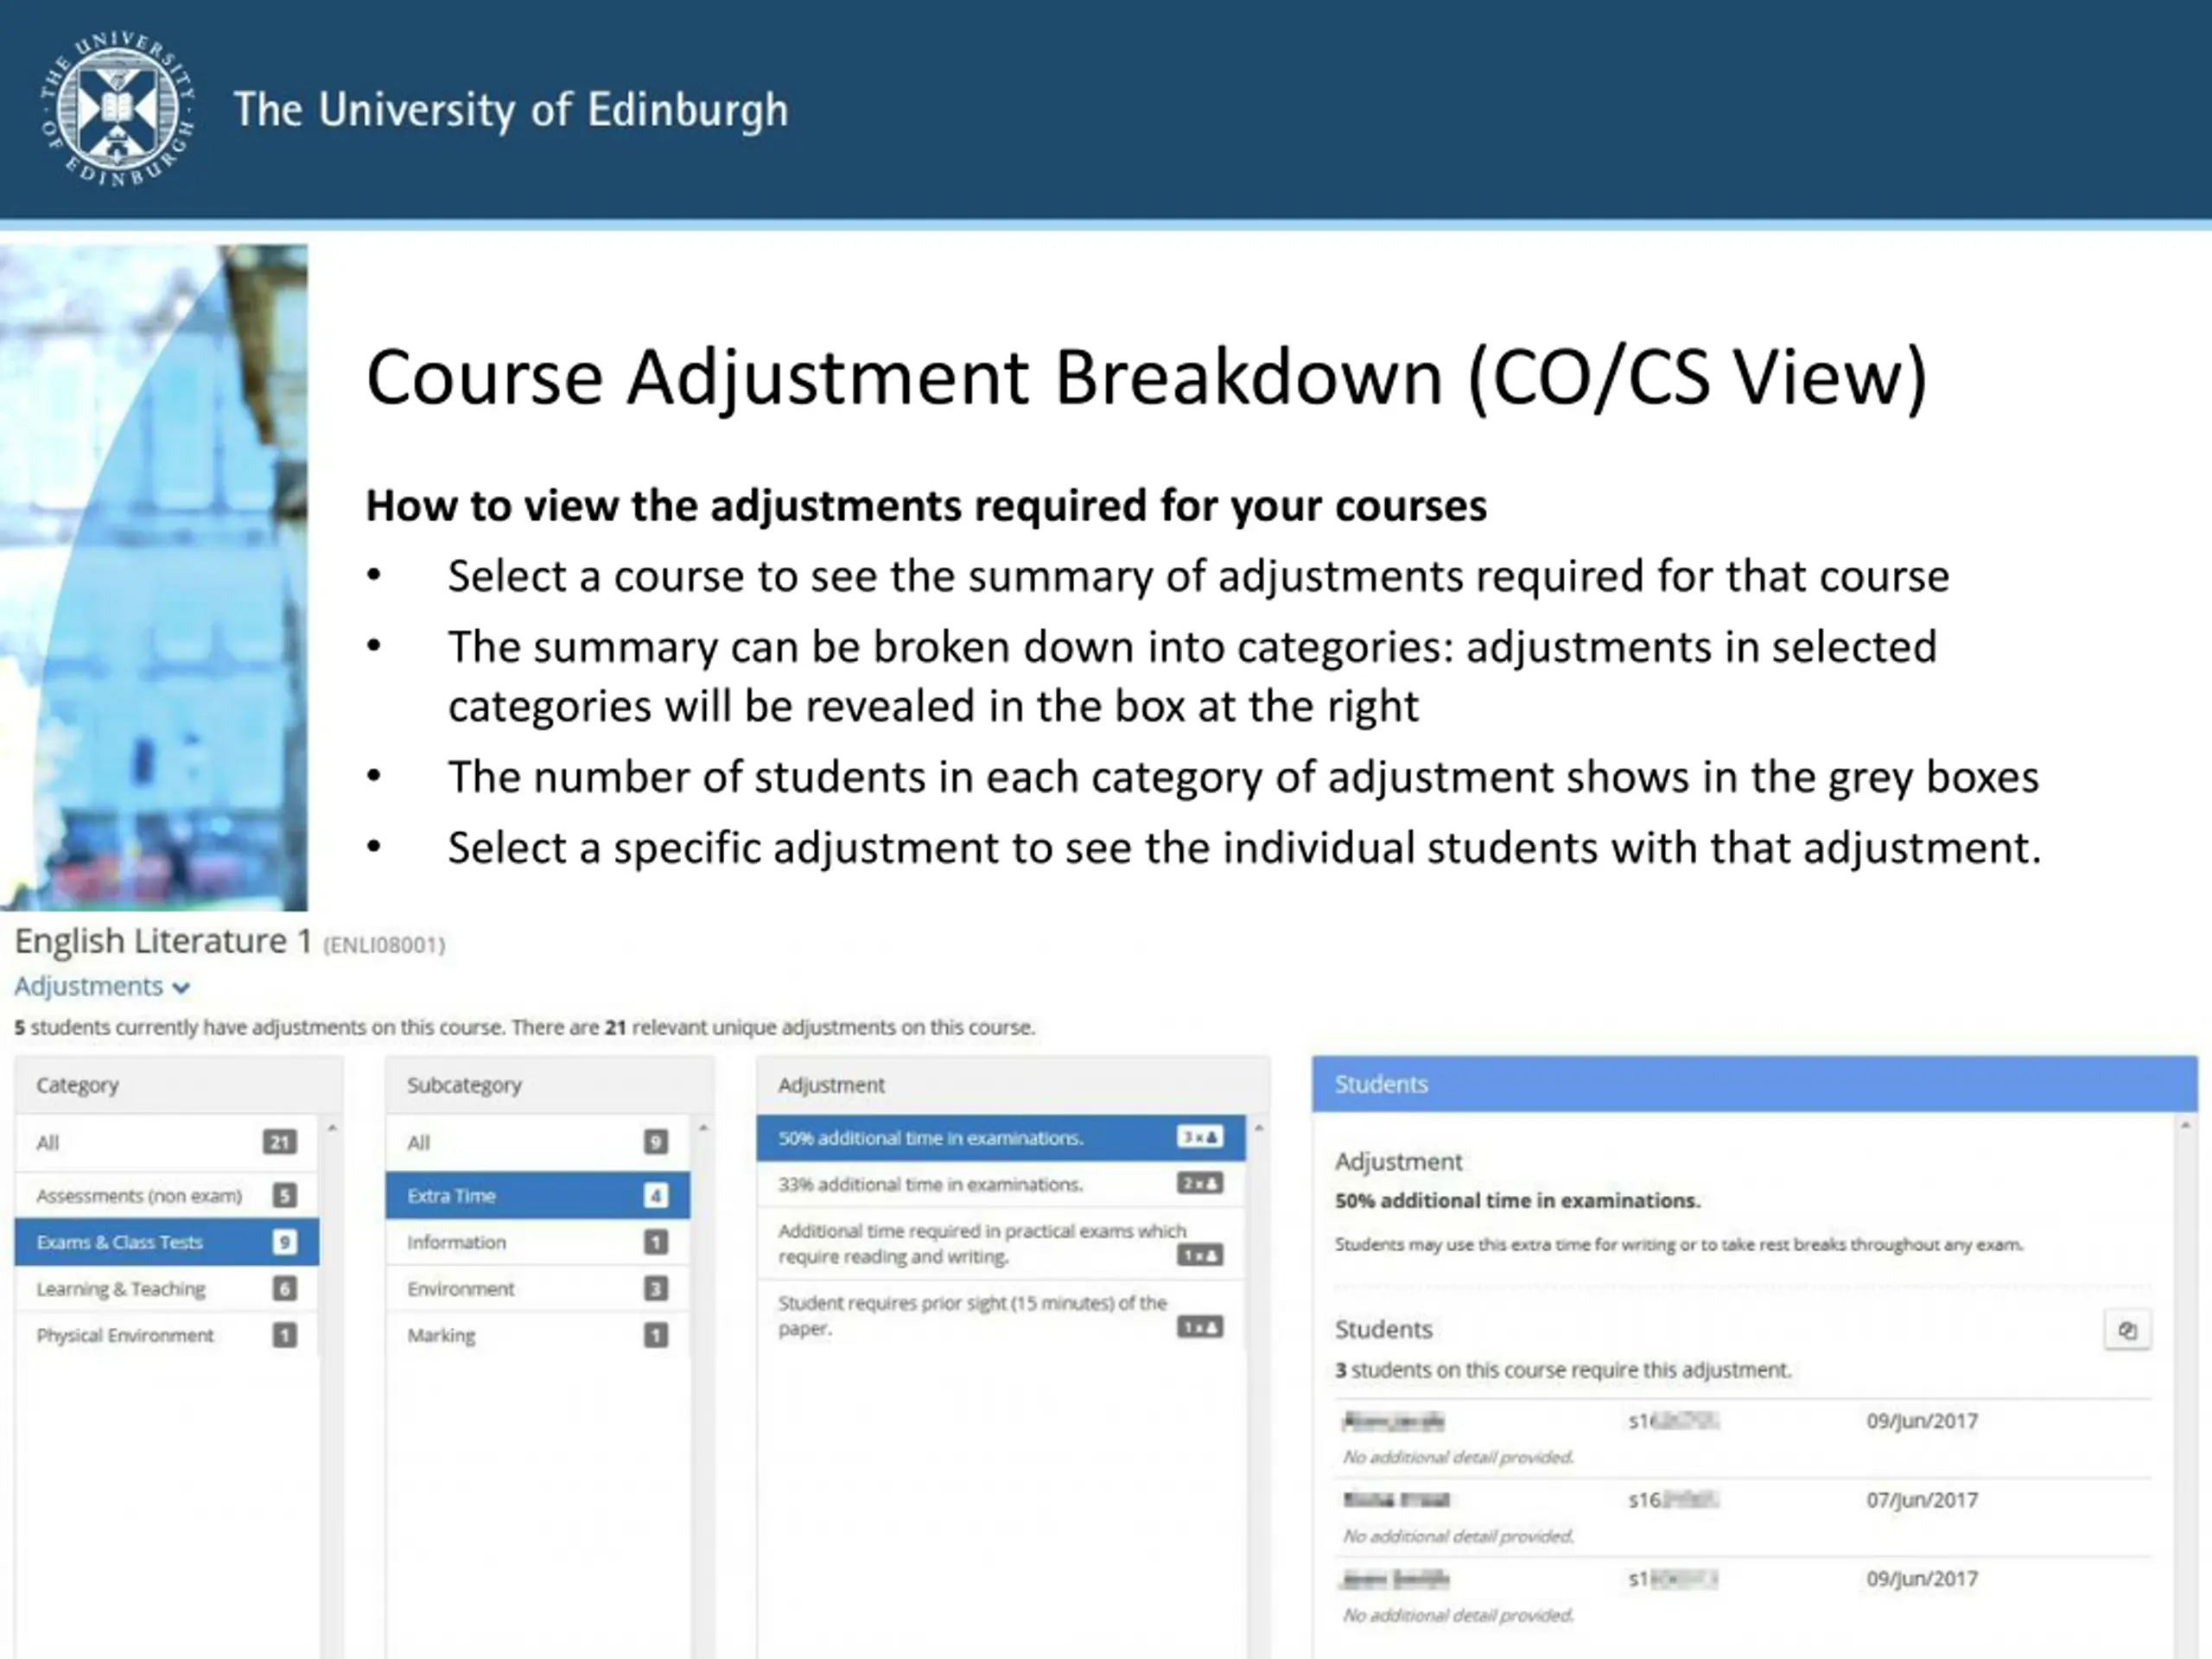This screenshot has height=1659, width=2212.
Task: Click Students panel scroll-up arrow
Action: coord(2186,1127)
